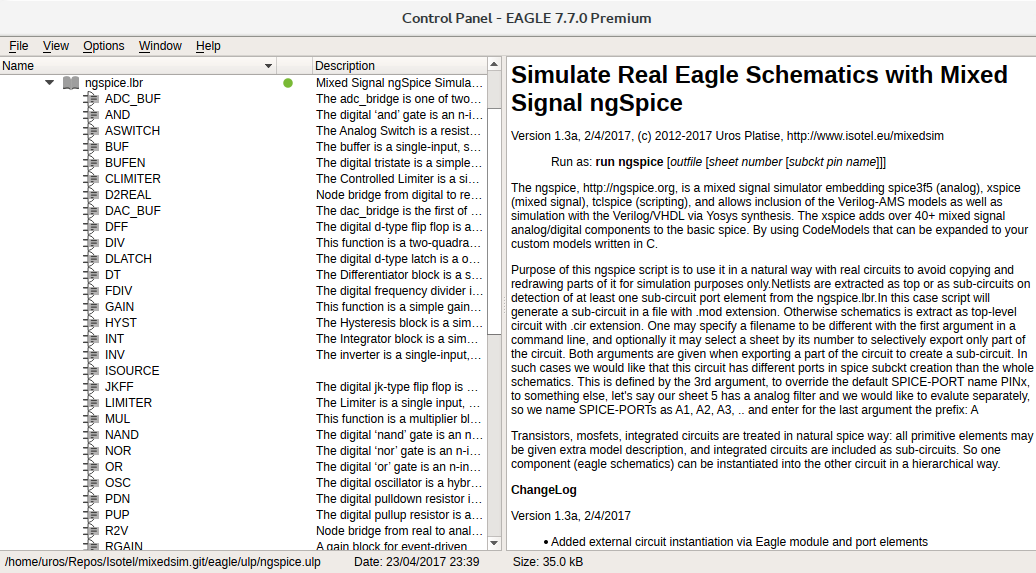Open the File menu
Screen dimensions: 1036x573
(18, 46)
